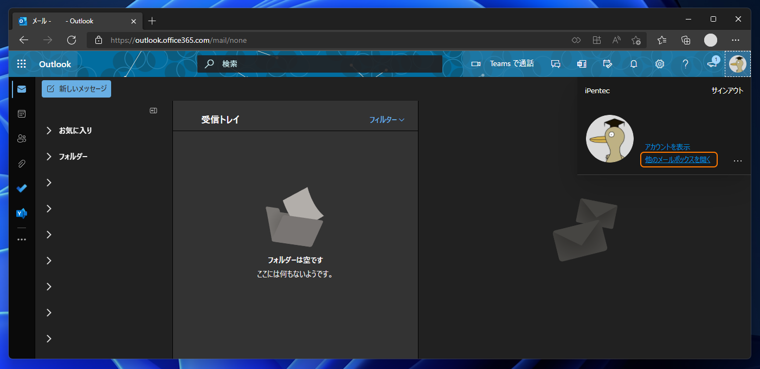Viewport: 760px width, 369px height.
Task: Click サインアウト to sign out
Action: (727, 91)
